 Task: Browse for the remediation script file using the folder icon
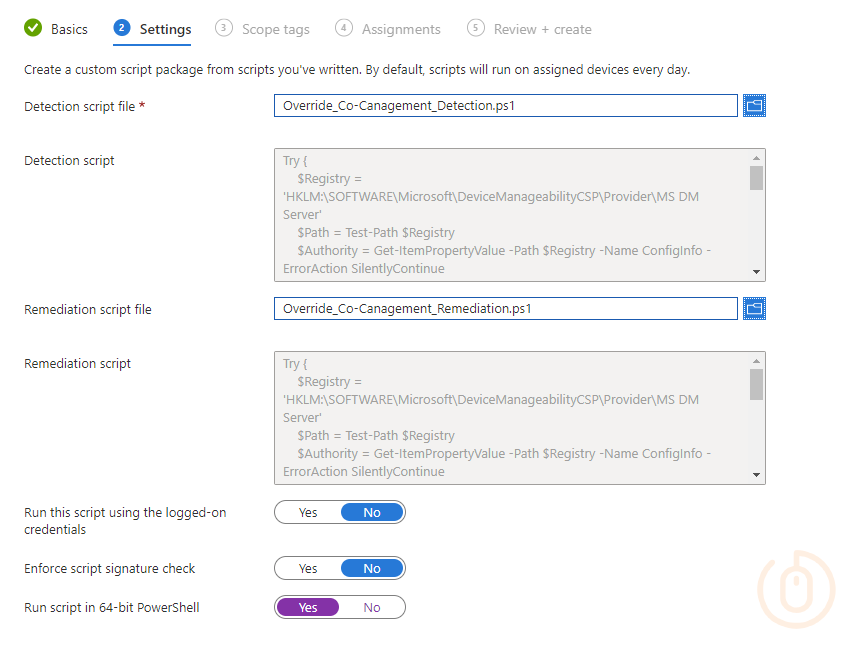[754, 309]
